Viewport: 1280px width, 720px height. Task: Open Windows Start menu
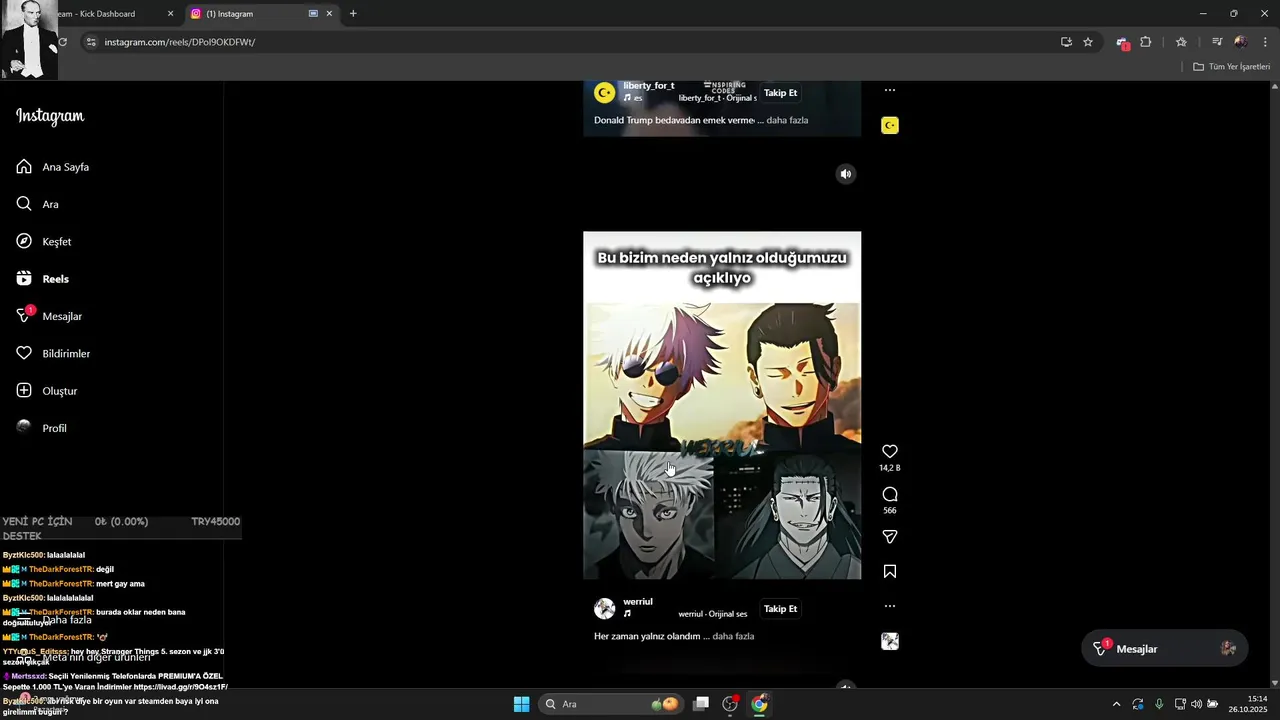pyautogui.click(x=521, y=704)
